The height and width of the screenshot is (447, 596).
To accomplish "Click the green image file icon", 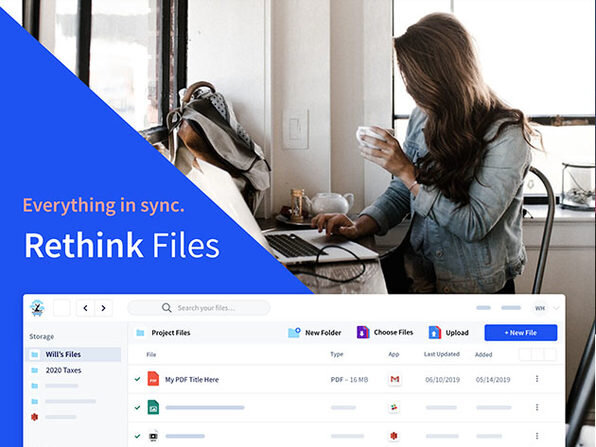I will point(153,407).
